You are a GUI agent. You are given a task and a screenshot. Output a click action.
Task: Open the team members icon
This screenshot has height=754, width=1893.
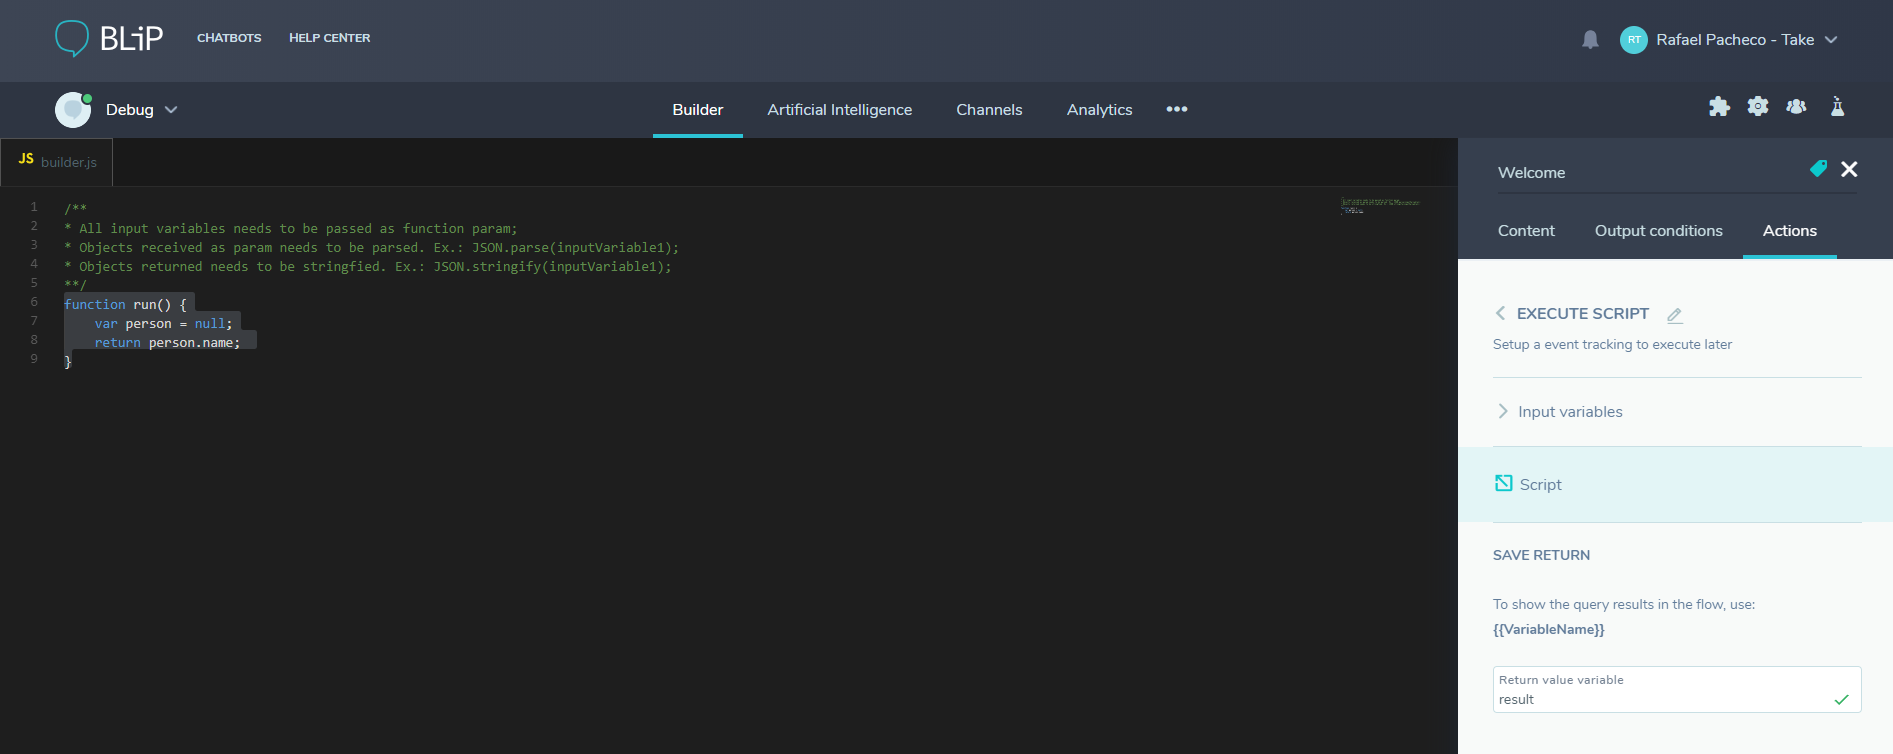[1797, 107]
